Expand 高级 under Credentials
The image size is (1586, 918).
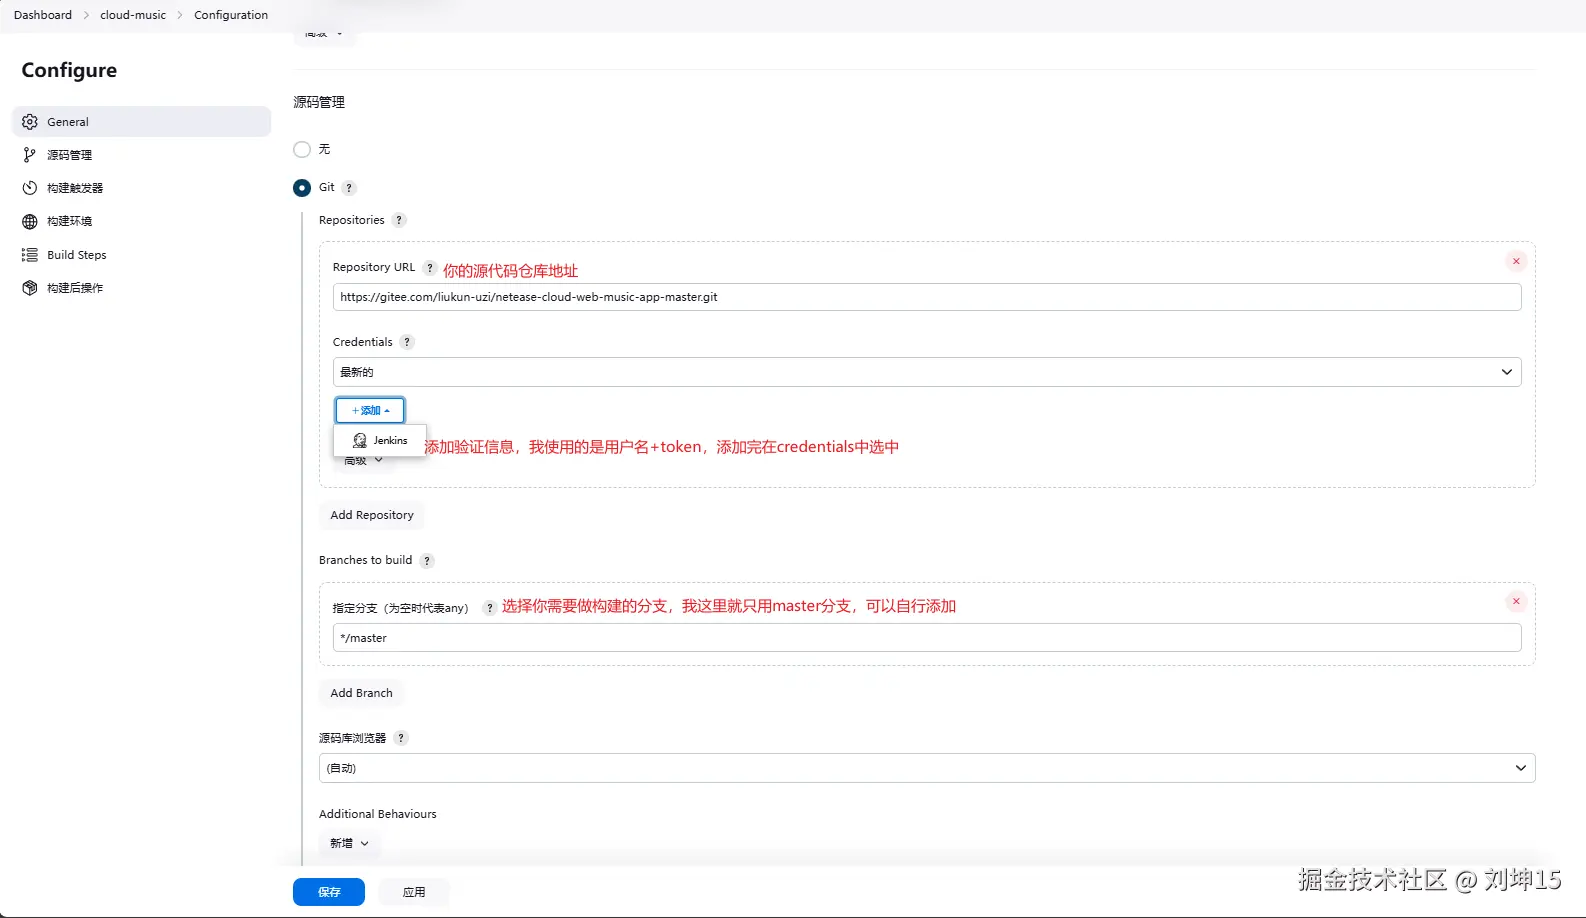click(364, 461)
